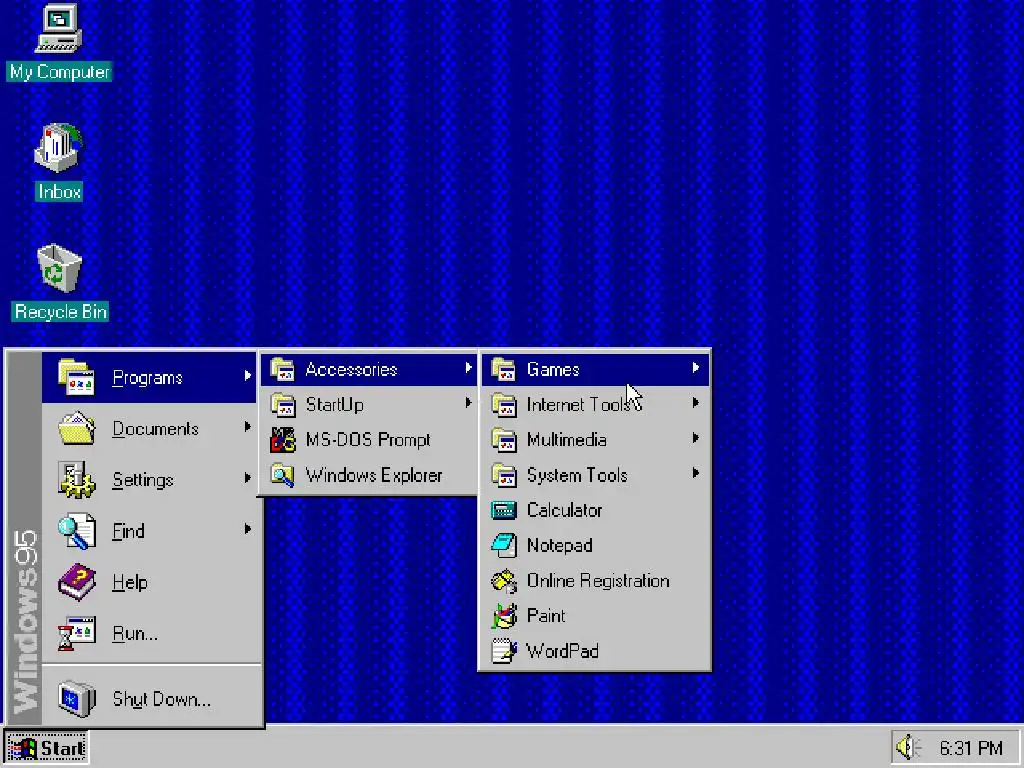Choose the Settings menu label

143,481
